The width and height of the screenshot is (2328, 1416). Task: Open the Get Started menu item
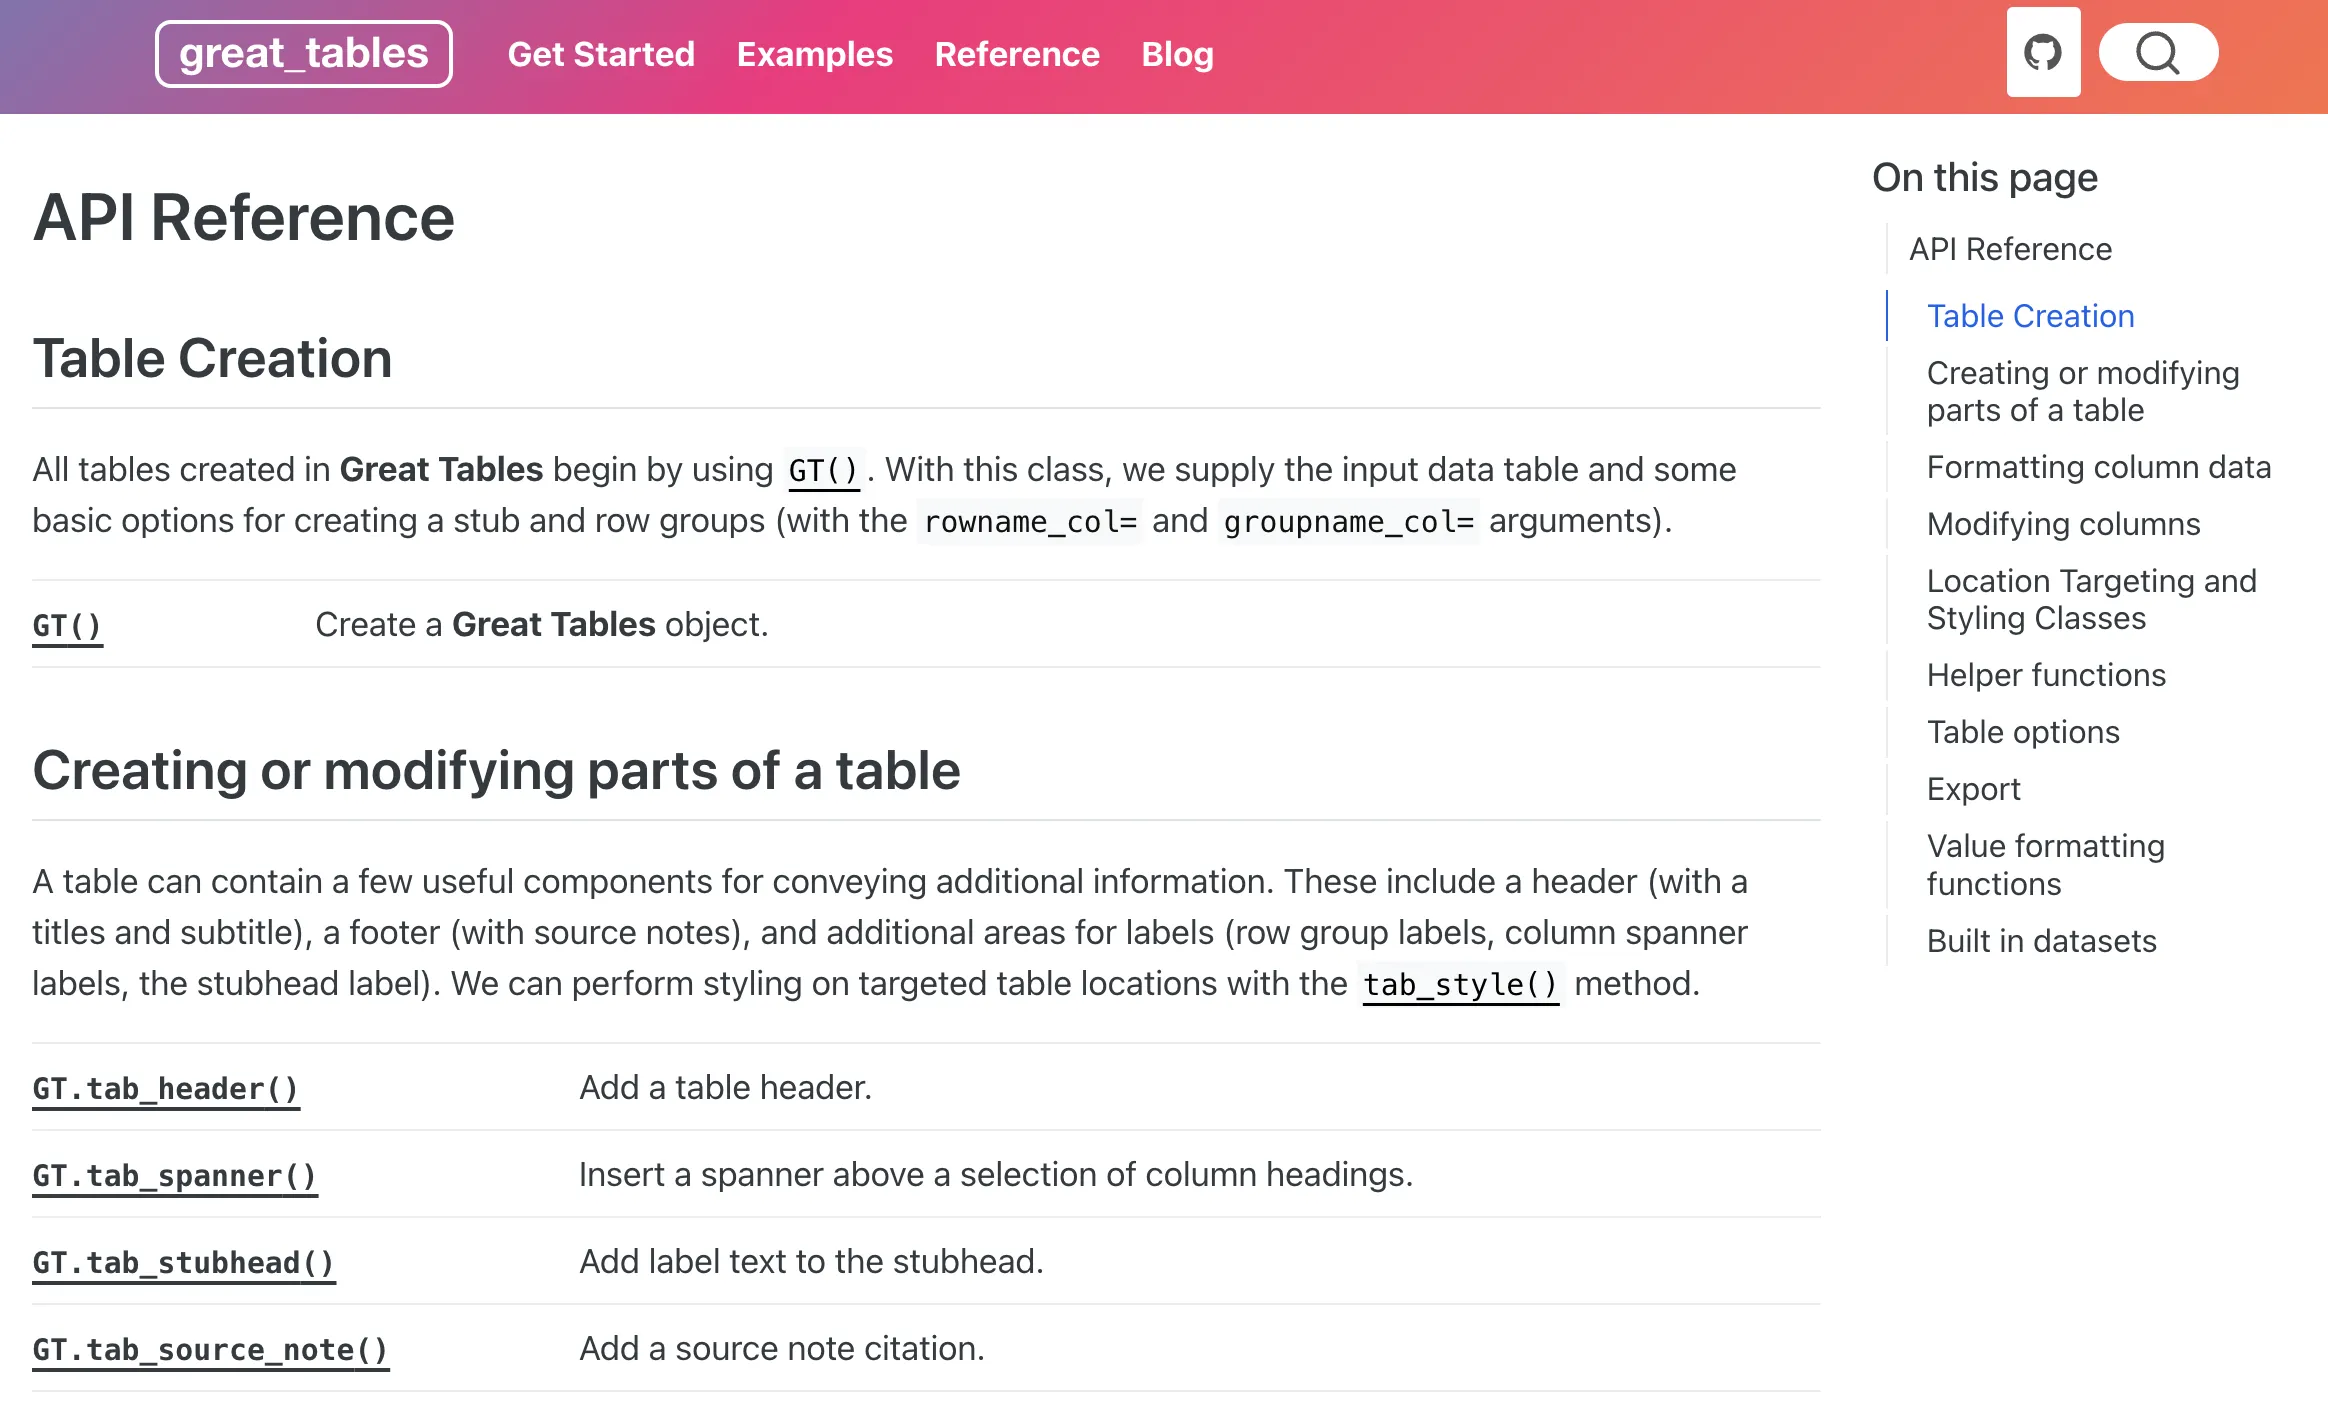tap(601, 54)
